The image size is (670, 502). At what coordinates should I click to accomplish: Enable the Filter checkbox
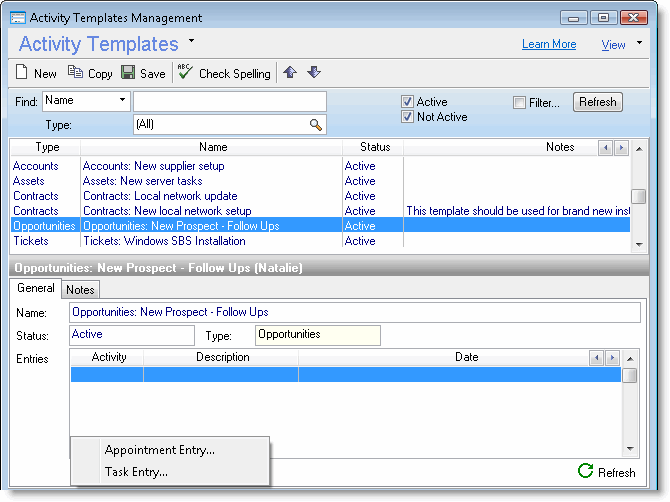tap(519, 102)
